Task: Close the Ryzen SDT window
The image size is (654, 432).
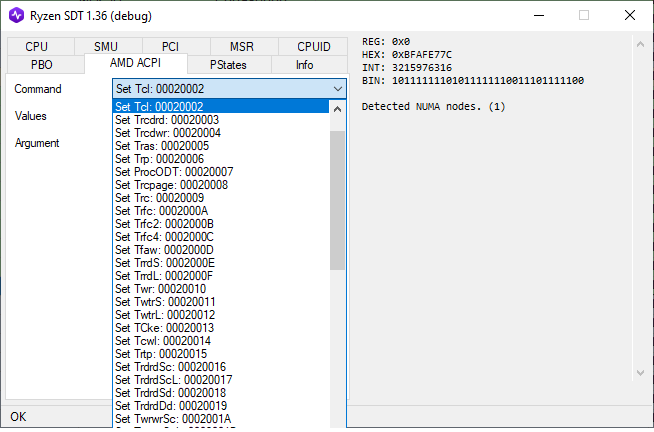Action: 629,15
